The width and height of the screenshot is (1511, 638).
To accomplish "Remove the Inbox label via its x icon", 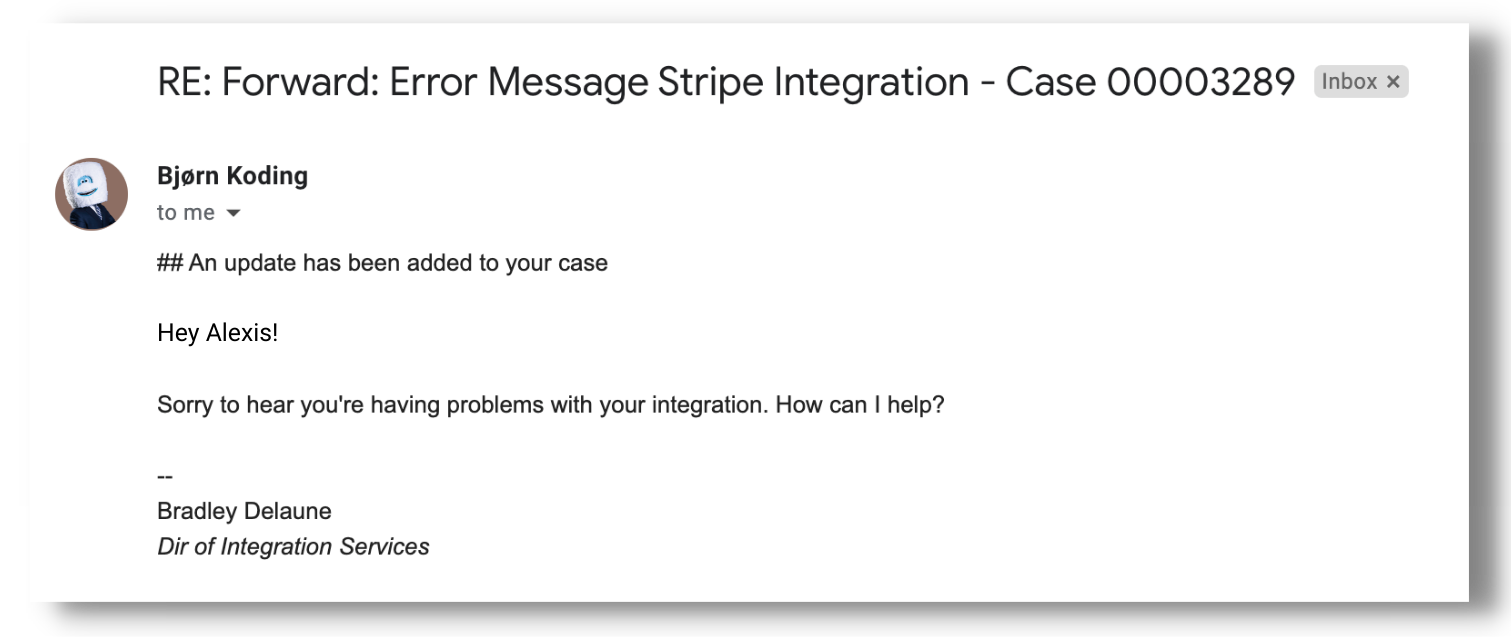I will click(1392, 81).
